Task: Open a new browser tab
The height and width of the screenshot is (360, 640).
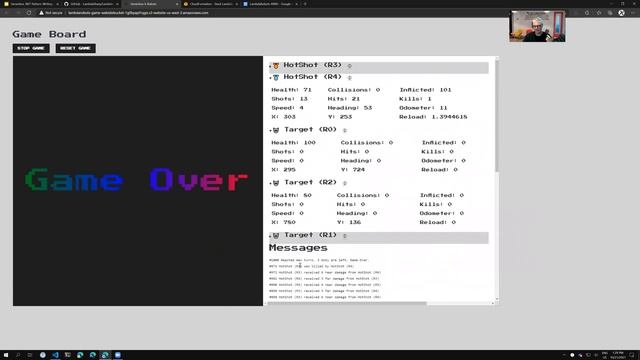Action: [x=305, y=4]
